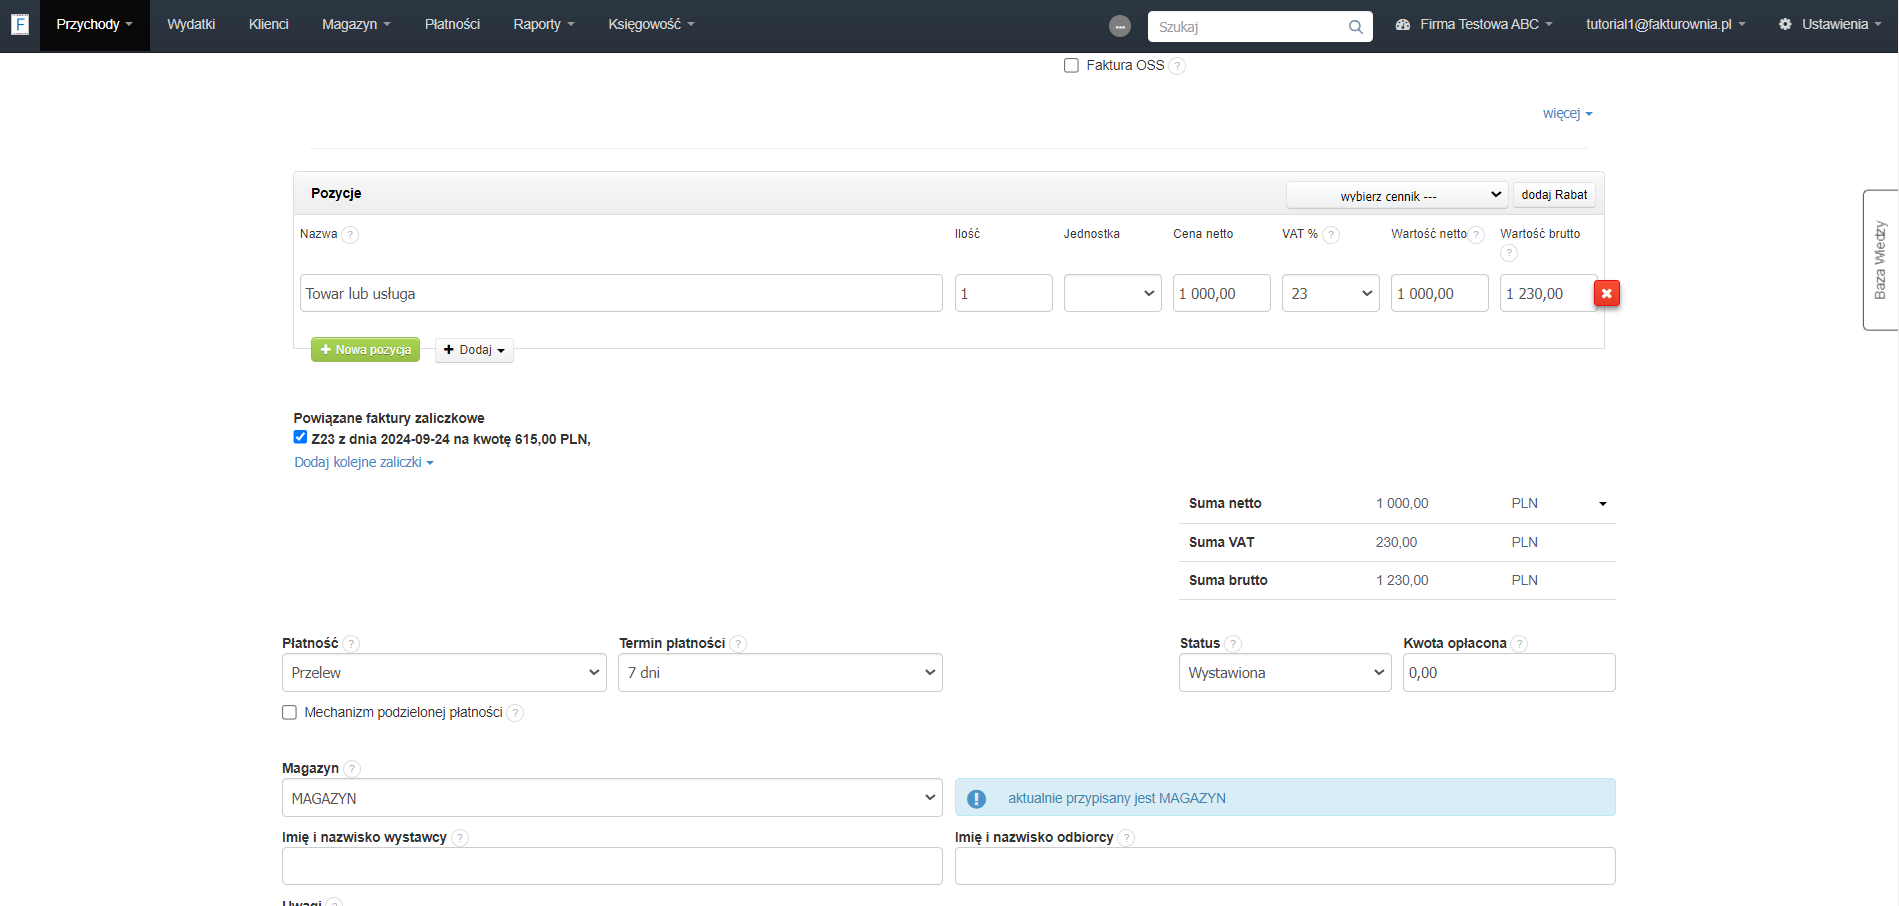Open the Raporty menu

point(544,25)
